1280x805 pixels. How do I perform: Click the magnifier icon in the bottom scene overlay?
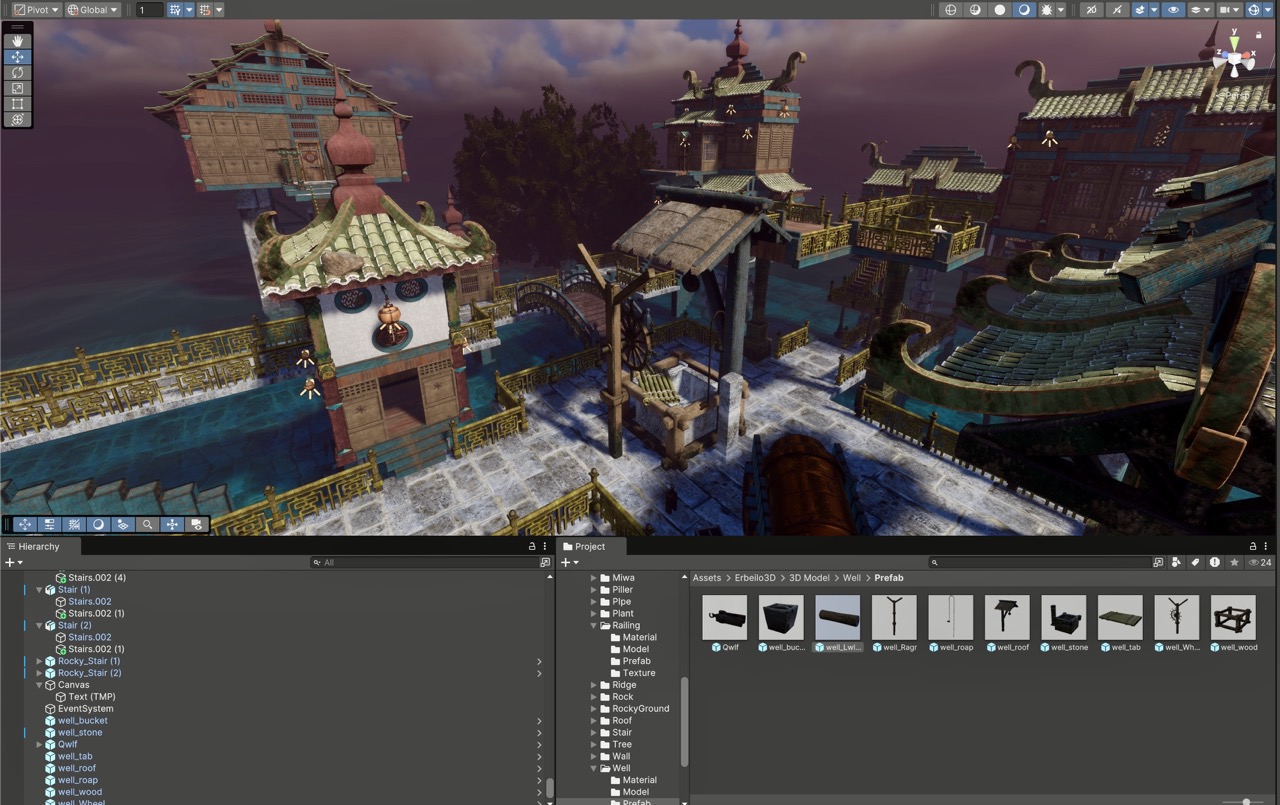(x=147, y=524)
